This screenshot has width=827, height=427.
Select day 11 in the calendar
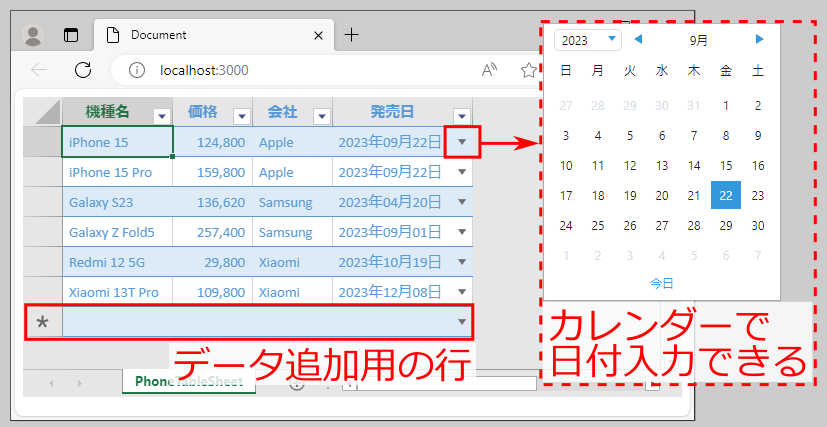point(598,166)
